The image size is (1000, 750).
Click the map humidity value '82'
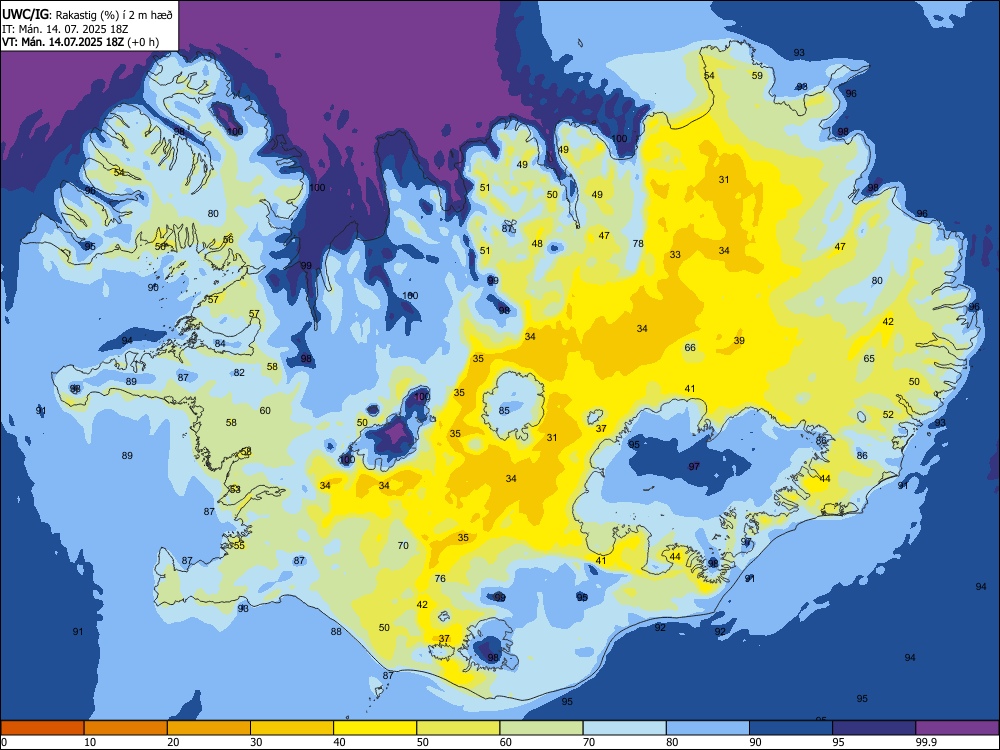click(x=239, y=372)
